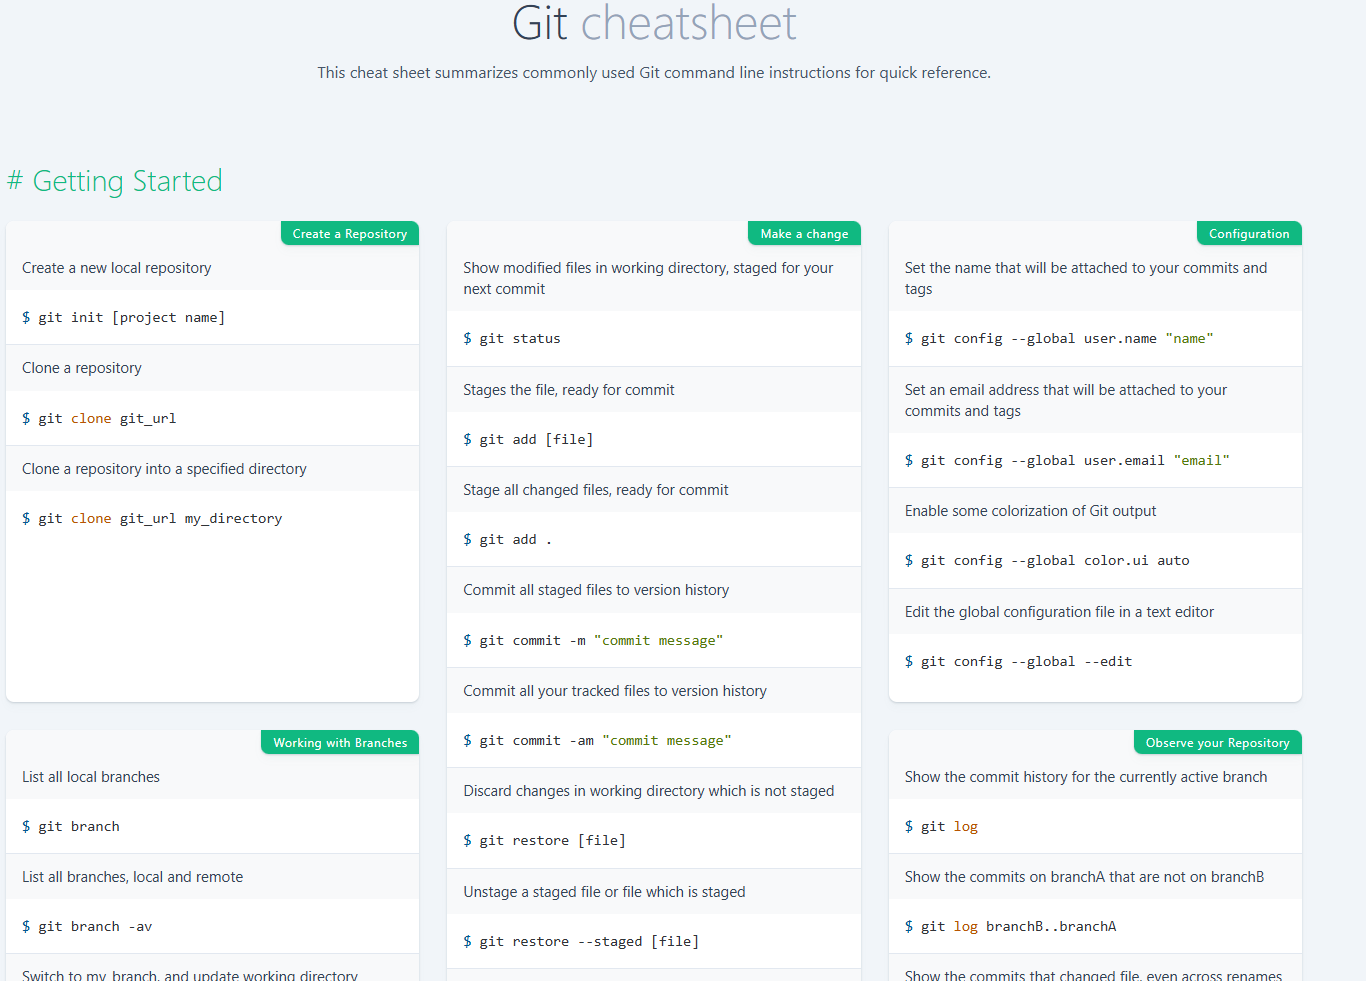Image resolution: width=1366 pixels, height=981 pixels.
Task: Click the 'git config --global user.email' command
Action: (1067, 461)
